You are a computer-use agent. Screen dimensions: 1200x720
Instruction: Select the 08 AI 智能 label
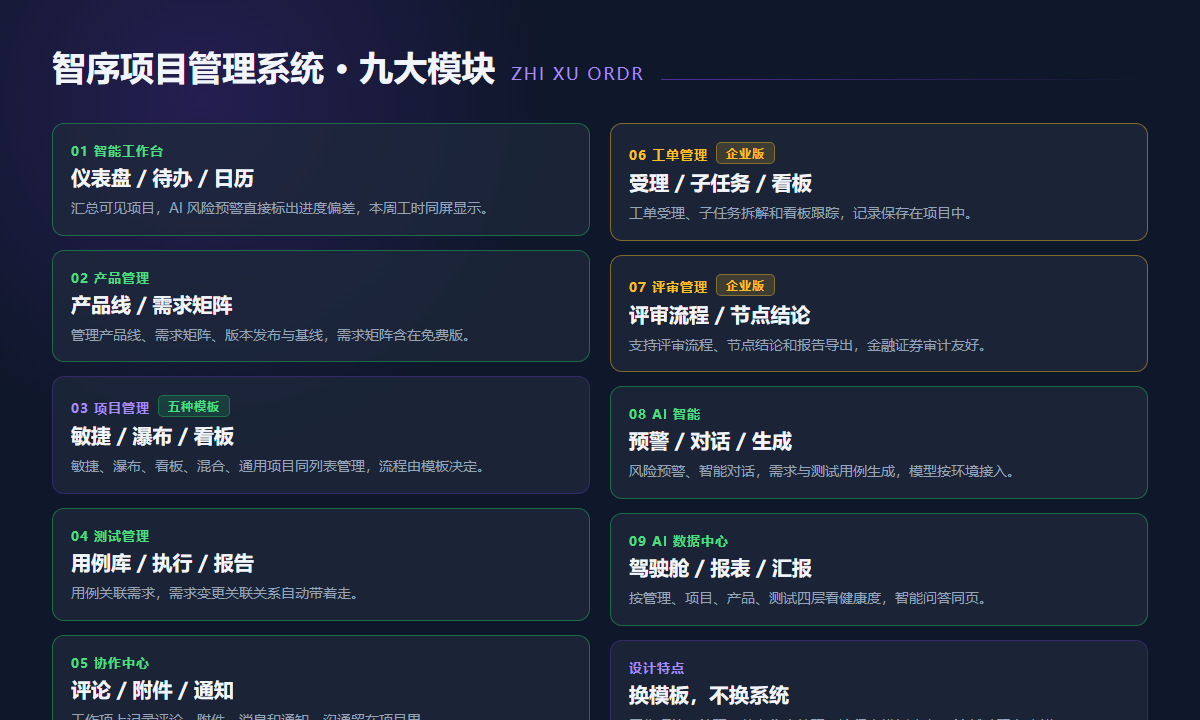[665, 414]
